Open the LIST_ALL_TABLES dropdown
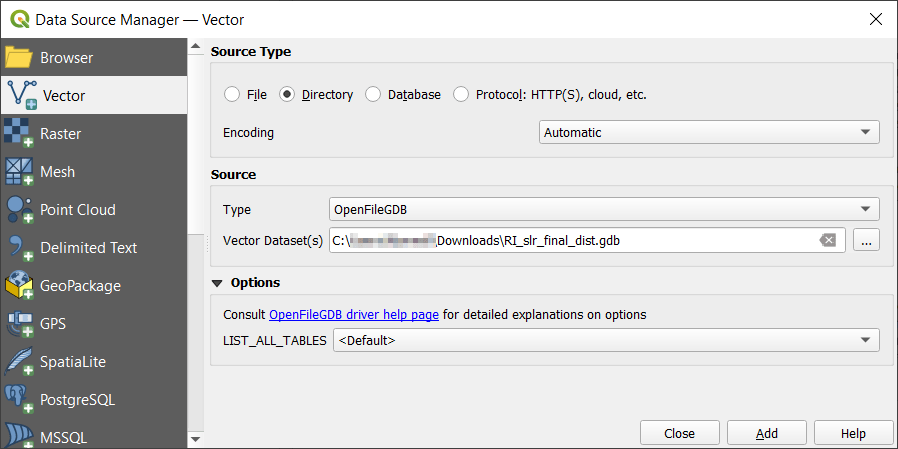The image size is (898, 449). click(606, 340)
